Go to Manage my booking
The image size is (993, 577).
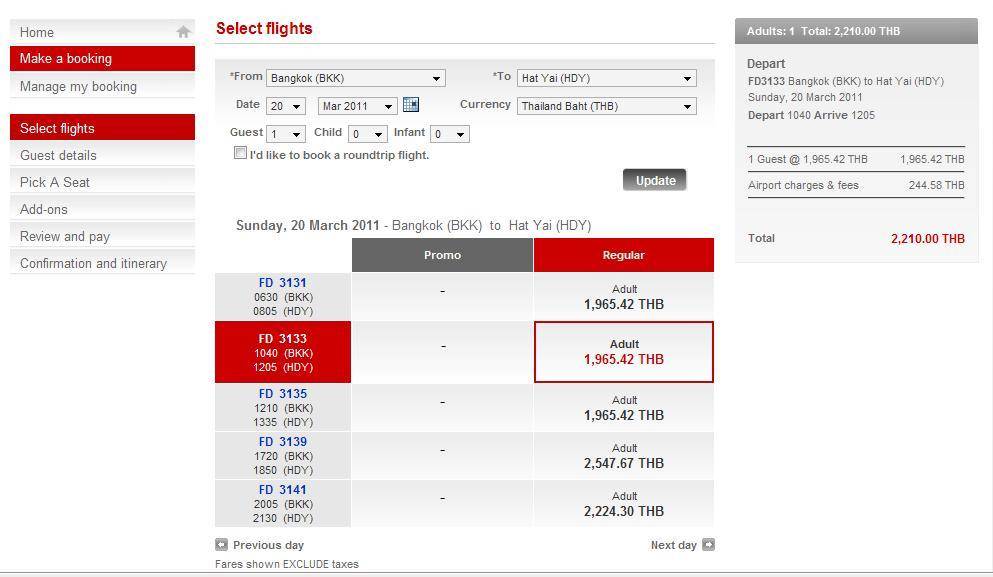(x=78, y=86)
